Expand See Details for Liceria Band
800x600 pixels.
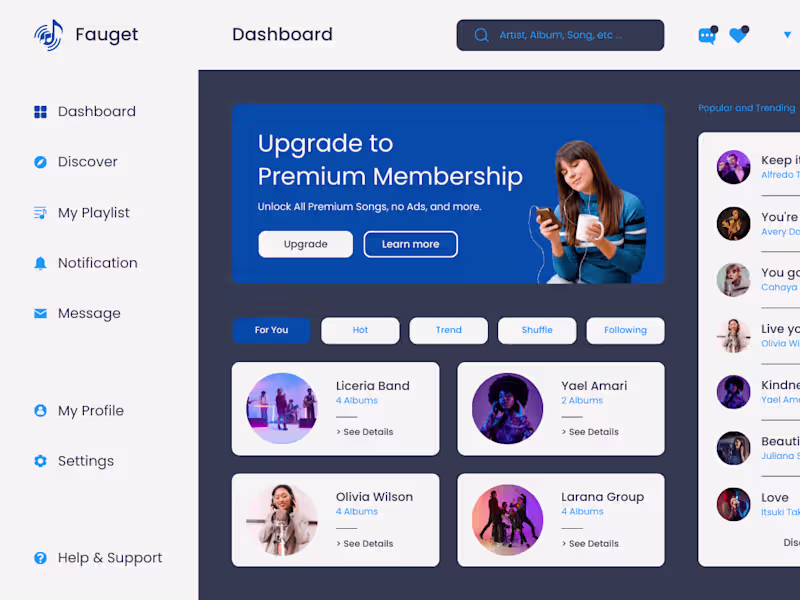365,432
